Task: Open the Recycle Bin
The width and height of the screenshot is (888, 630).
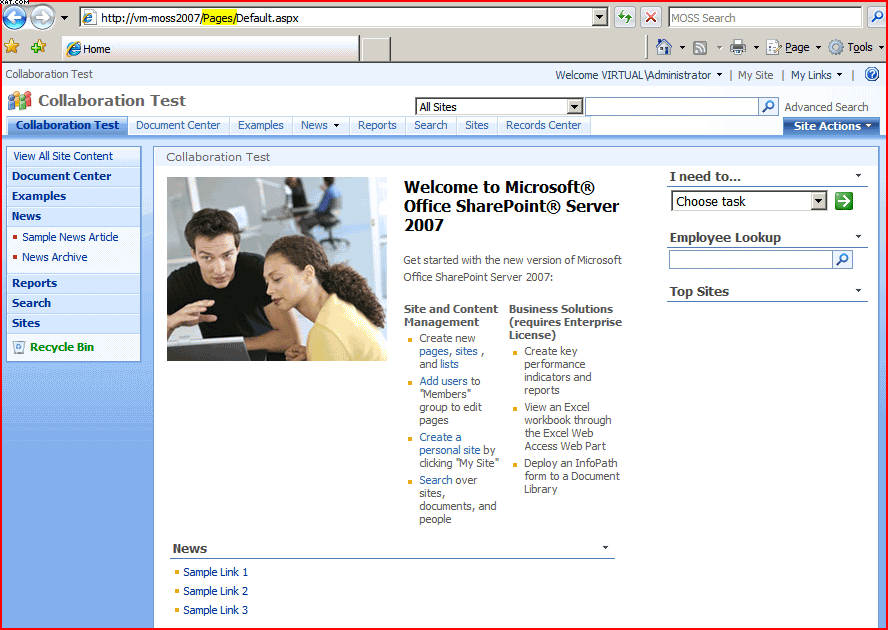Action: point(61,347)
